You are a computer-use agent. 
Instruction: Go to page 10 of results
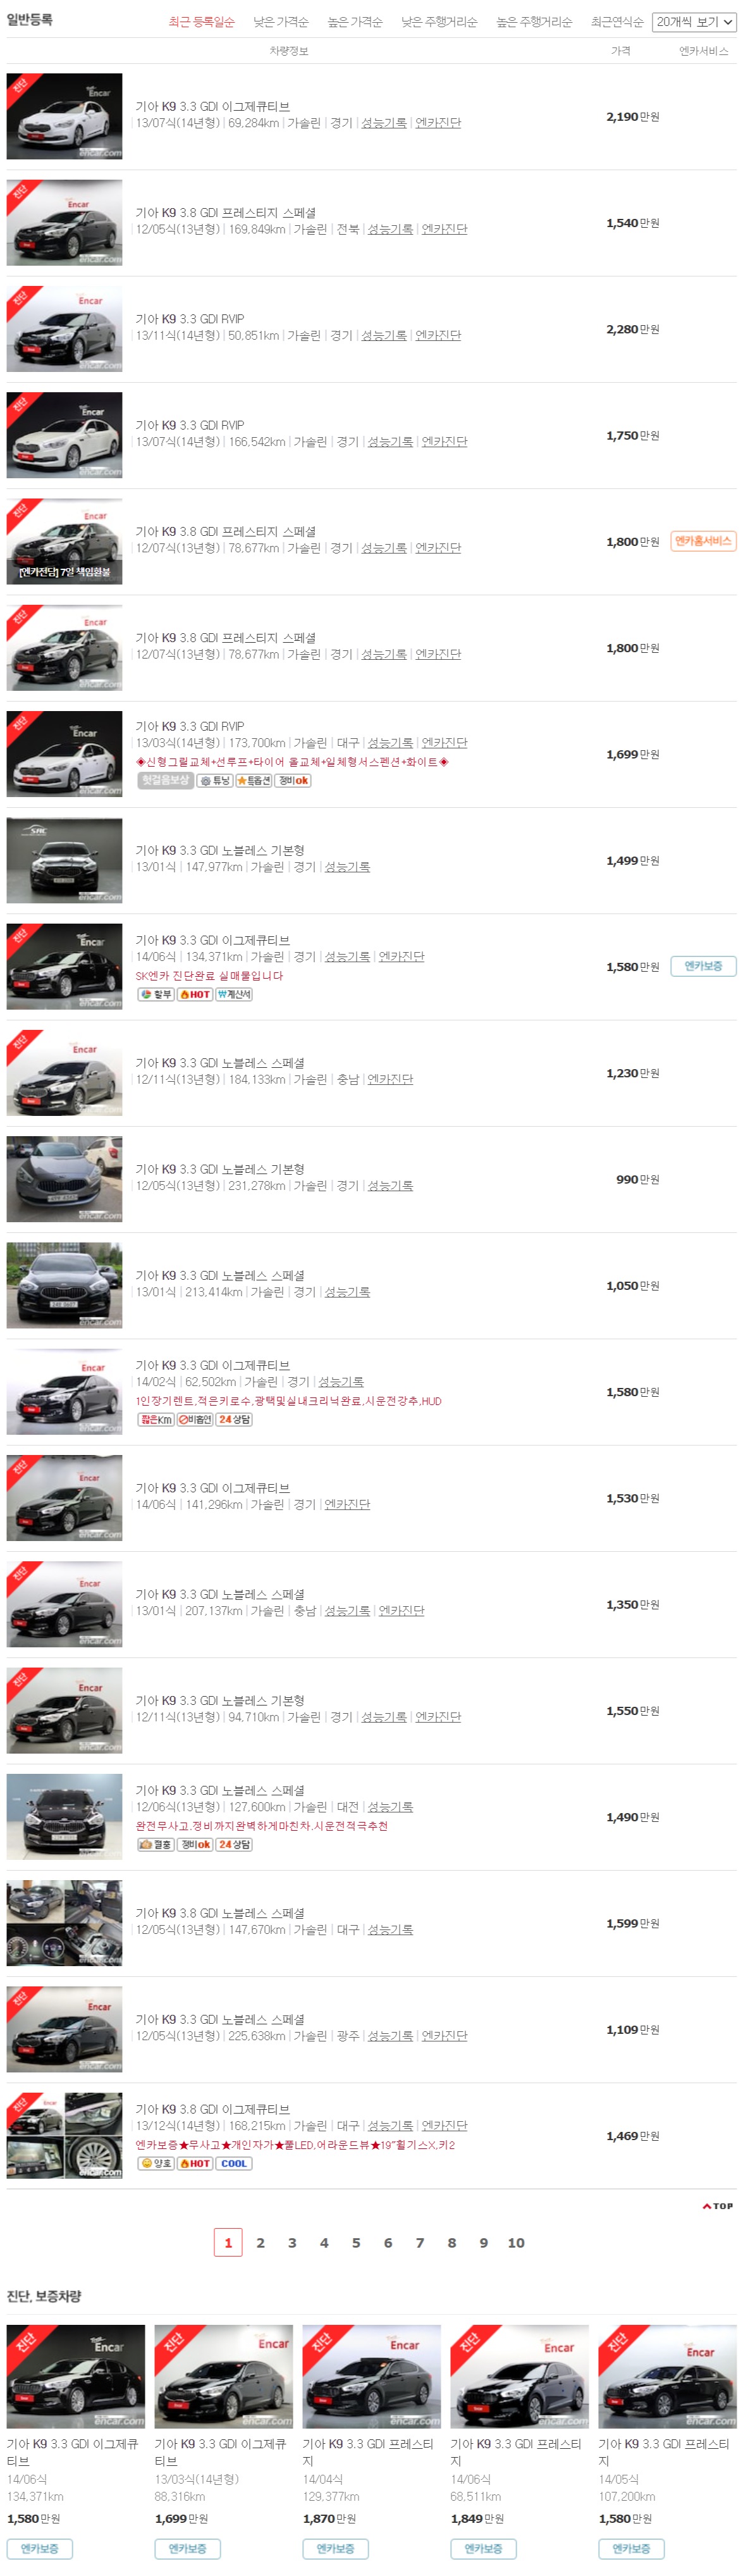(516, 2243)
